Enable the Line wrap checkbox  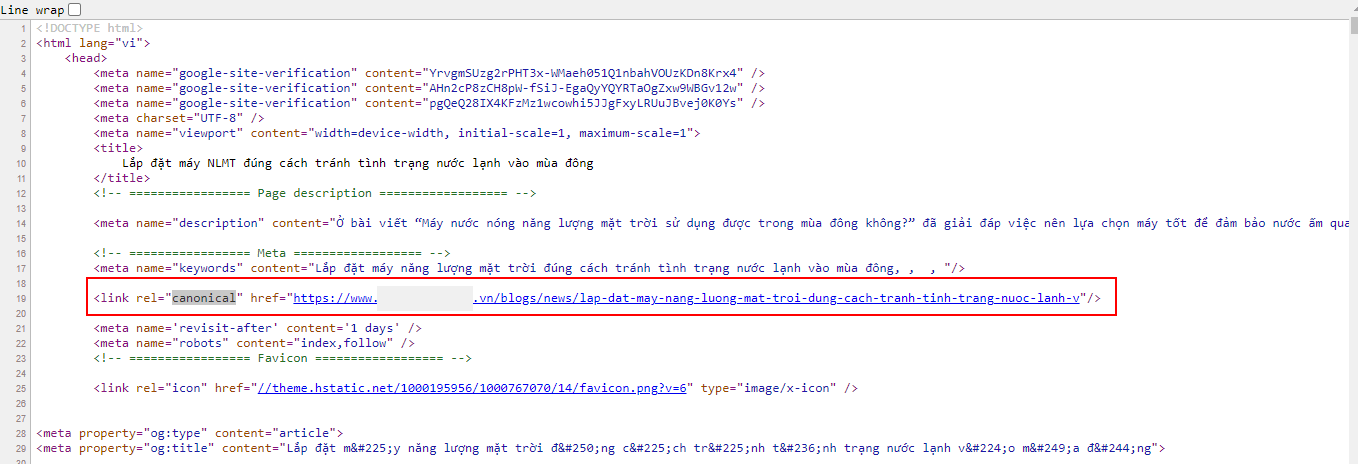(74, 9)
